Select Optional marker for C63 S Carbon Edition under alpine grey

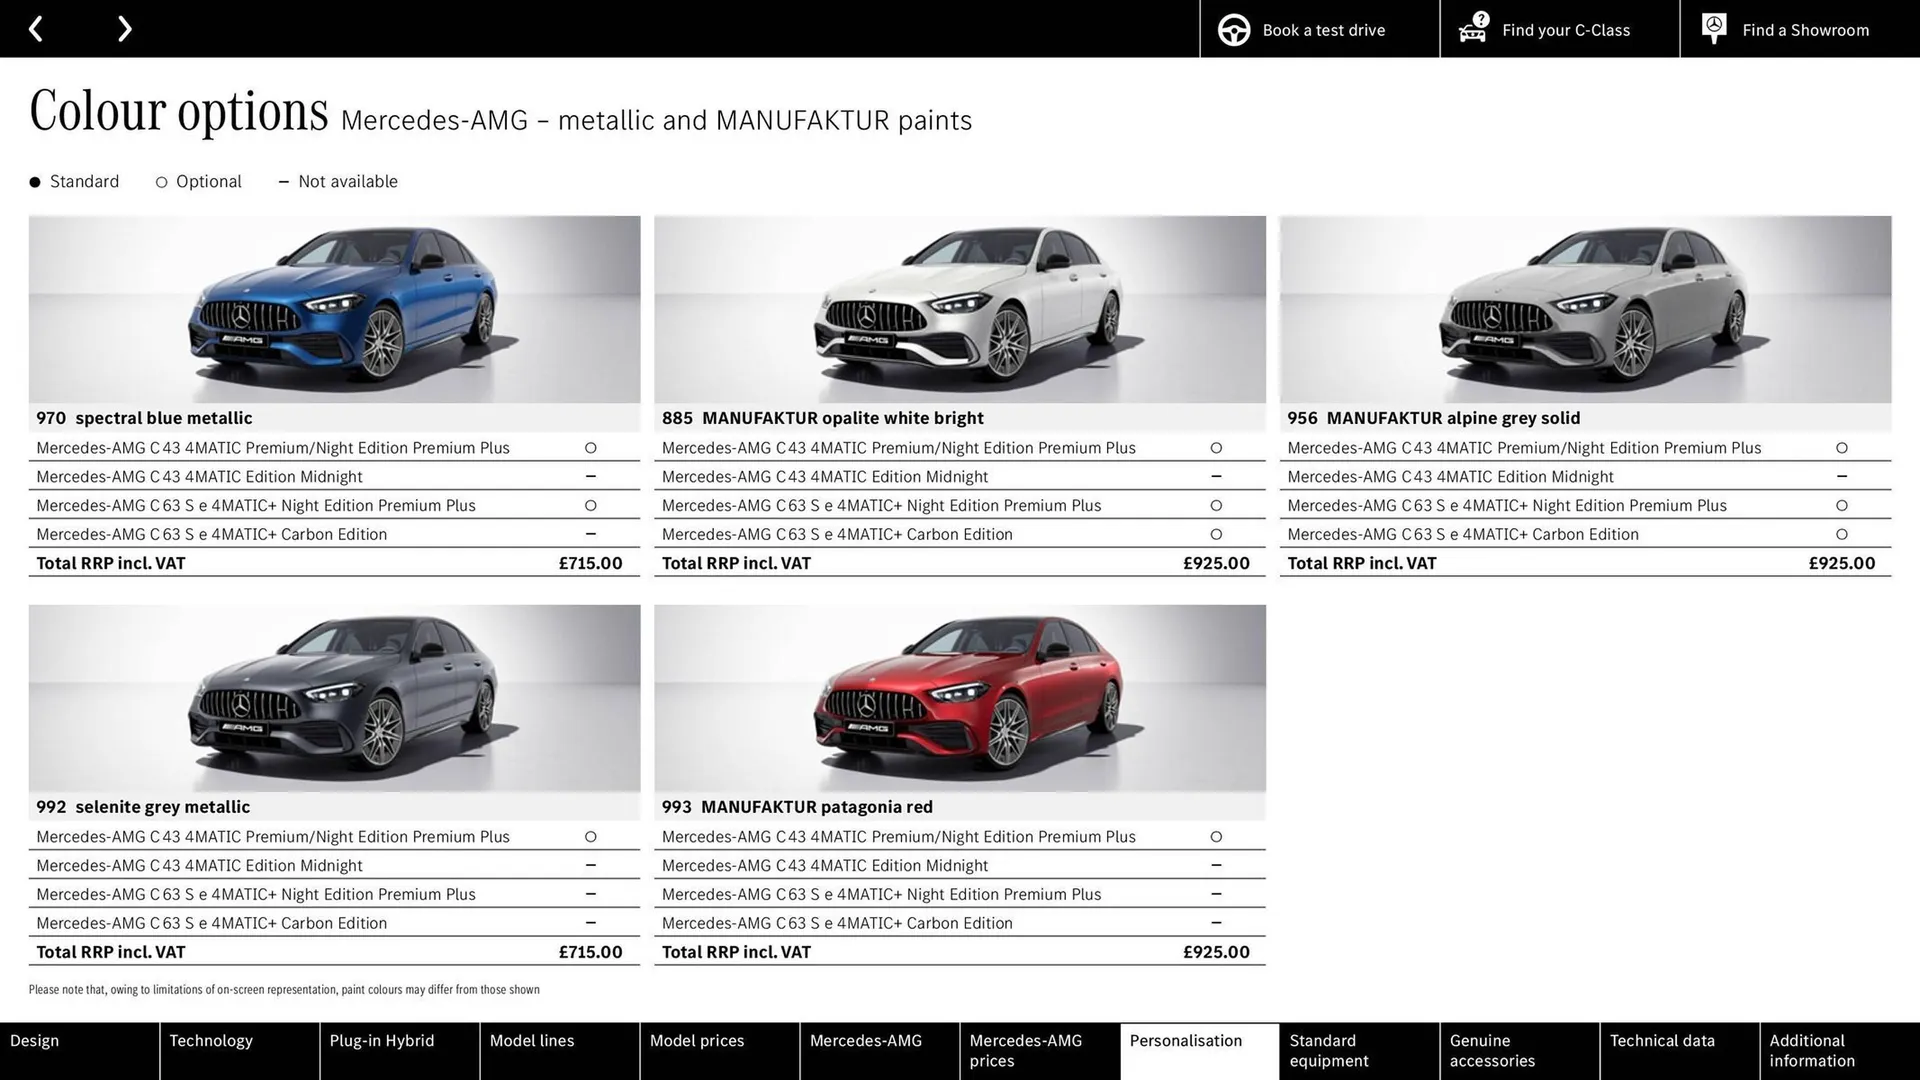pos(1842,534)
